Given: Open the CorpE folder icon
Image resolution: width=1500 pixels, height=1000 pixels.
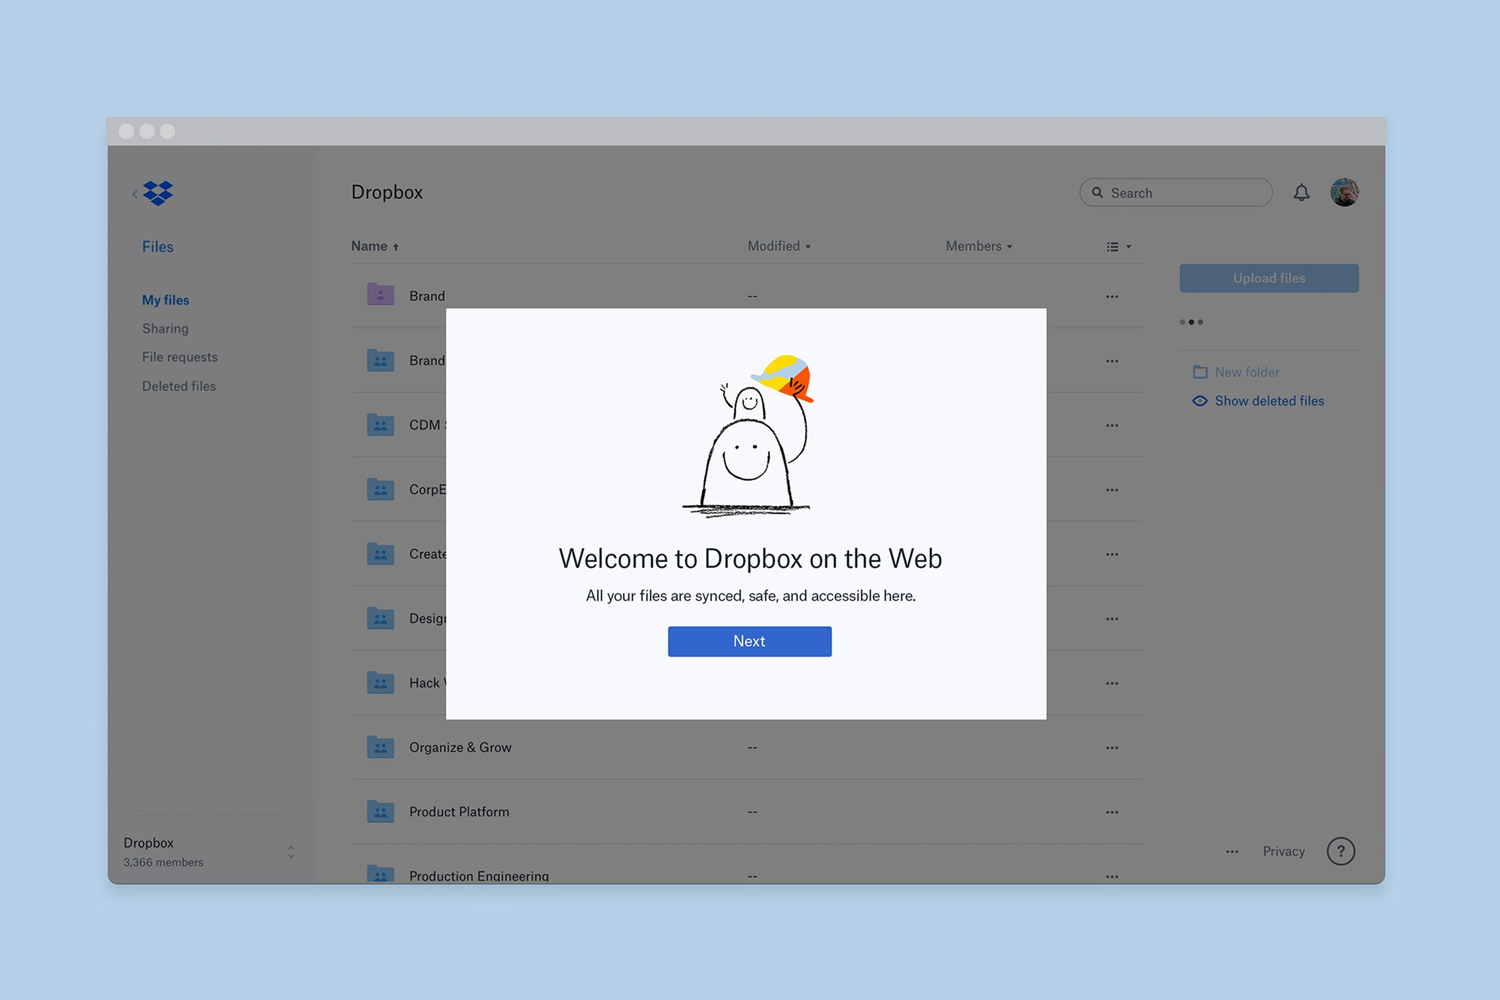Looking at the screenshot, I should (380, 489).
